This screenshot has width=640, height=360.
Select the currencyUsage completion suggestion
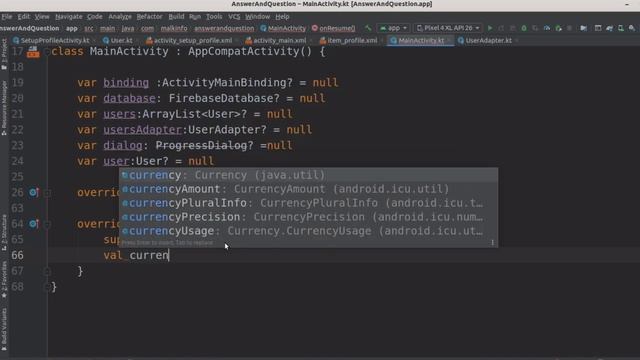pos(308,231)
